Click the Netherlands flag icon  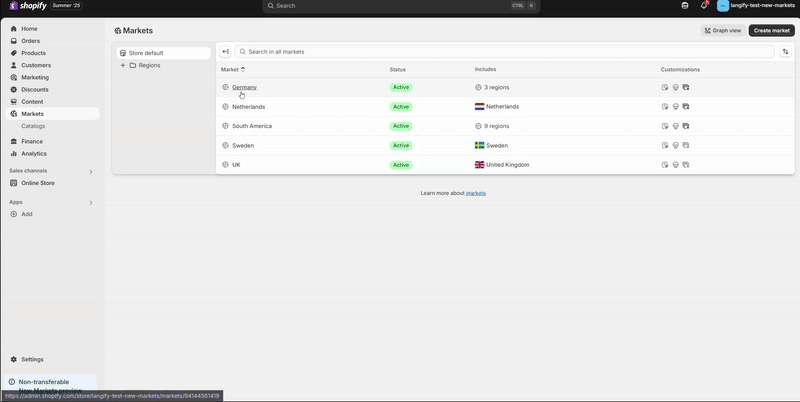[x=480, y=107]
